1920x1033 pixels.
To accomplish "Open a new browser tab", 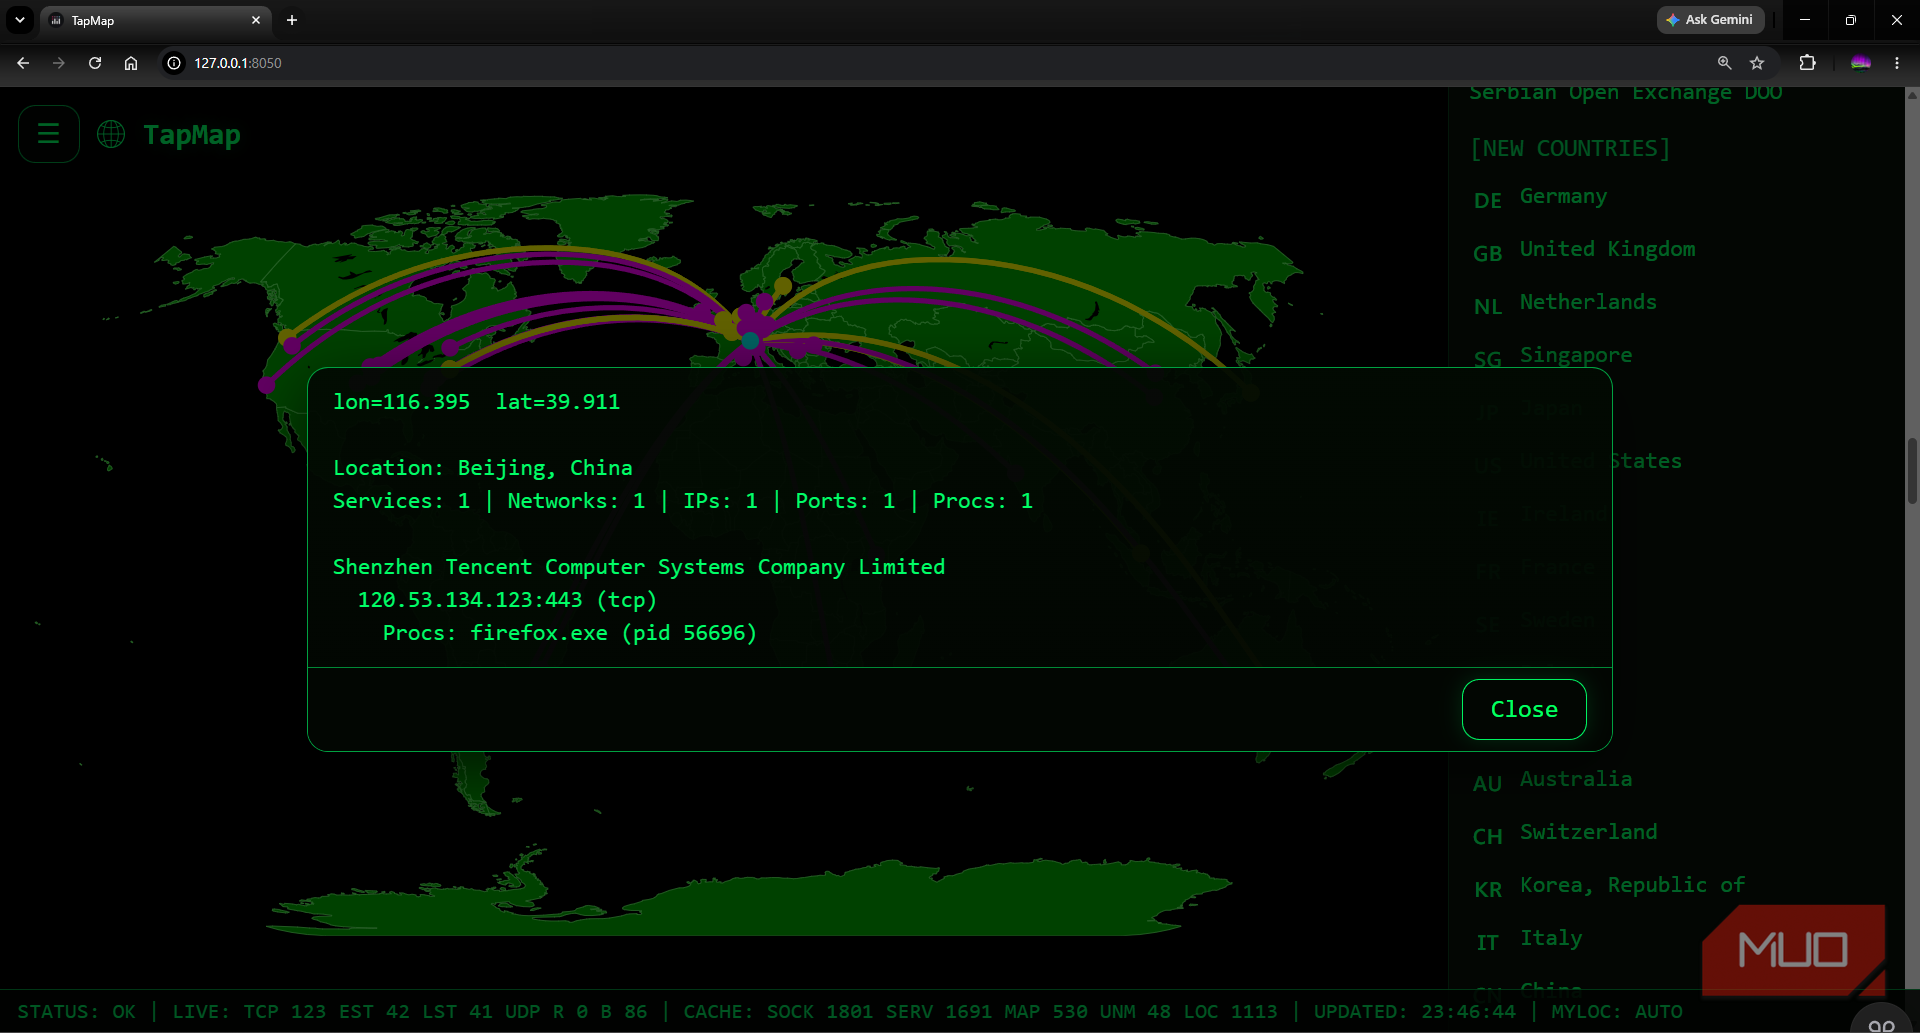I will point(292,20).
